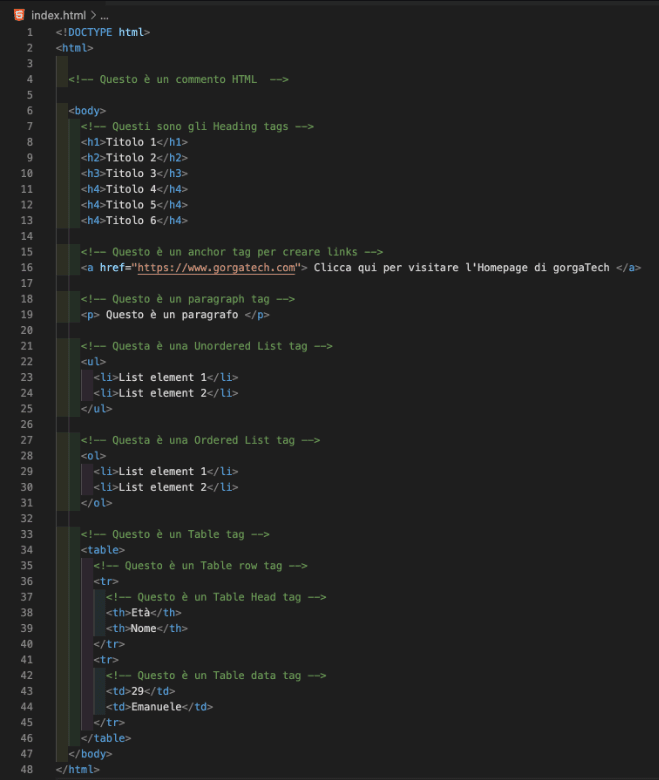This screenshot has width=659, height=780.
Task: Click the opening table tag
Action: pos(103,550)
